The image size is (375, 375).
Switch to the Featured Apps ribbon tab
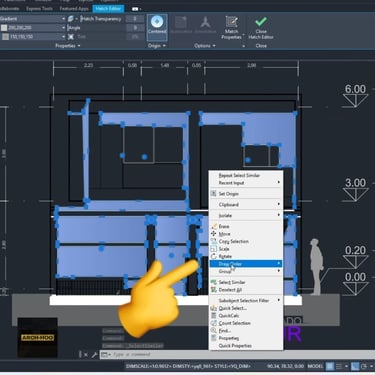74,9
